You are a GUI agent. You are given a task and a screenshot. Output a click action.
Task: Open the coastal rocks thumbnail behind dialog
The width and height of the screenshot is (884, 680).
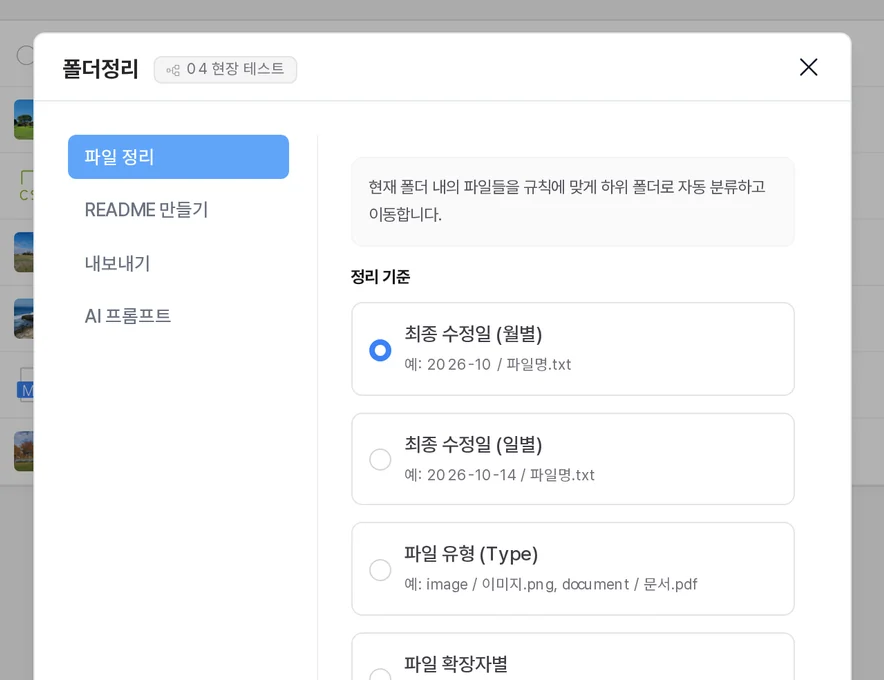[x=24, y=319]
